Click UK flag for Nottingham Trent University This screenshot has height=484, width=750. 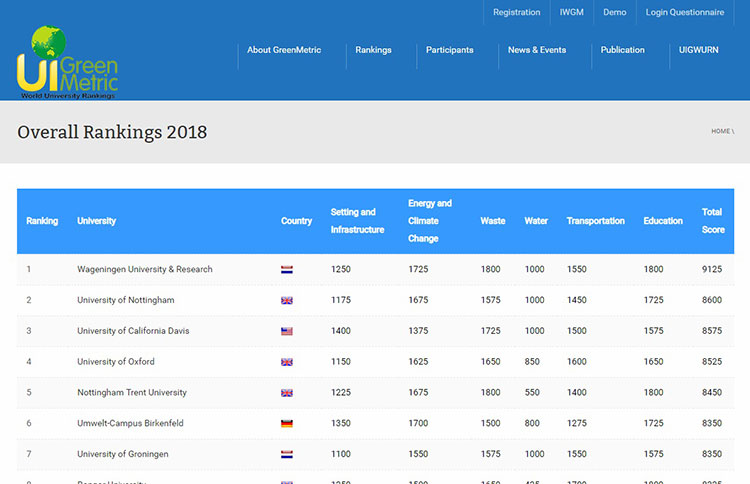click(287, 393)
